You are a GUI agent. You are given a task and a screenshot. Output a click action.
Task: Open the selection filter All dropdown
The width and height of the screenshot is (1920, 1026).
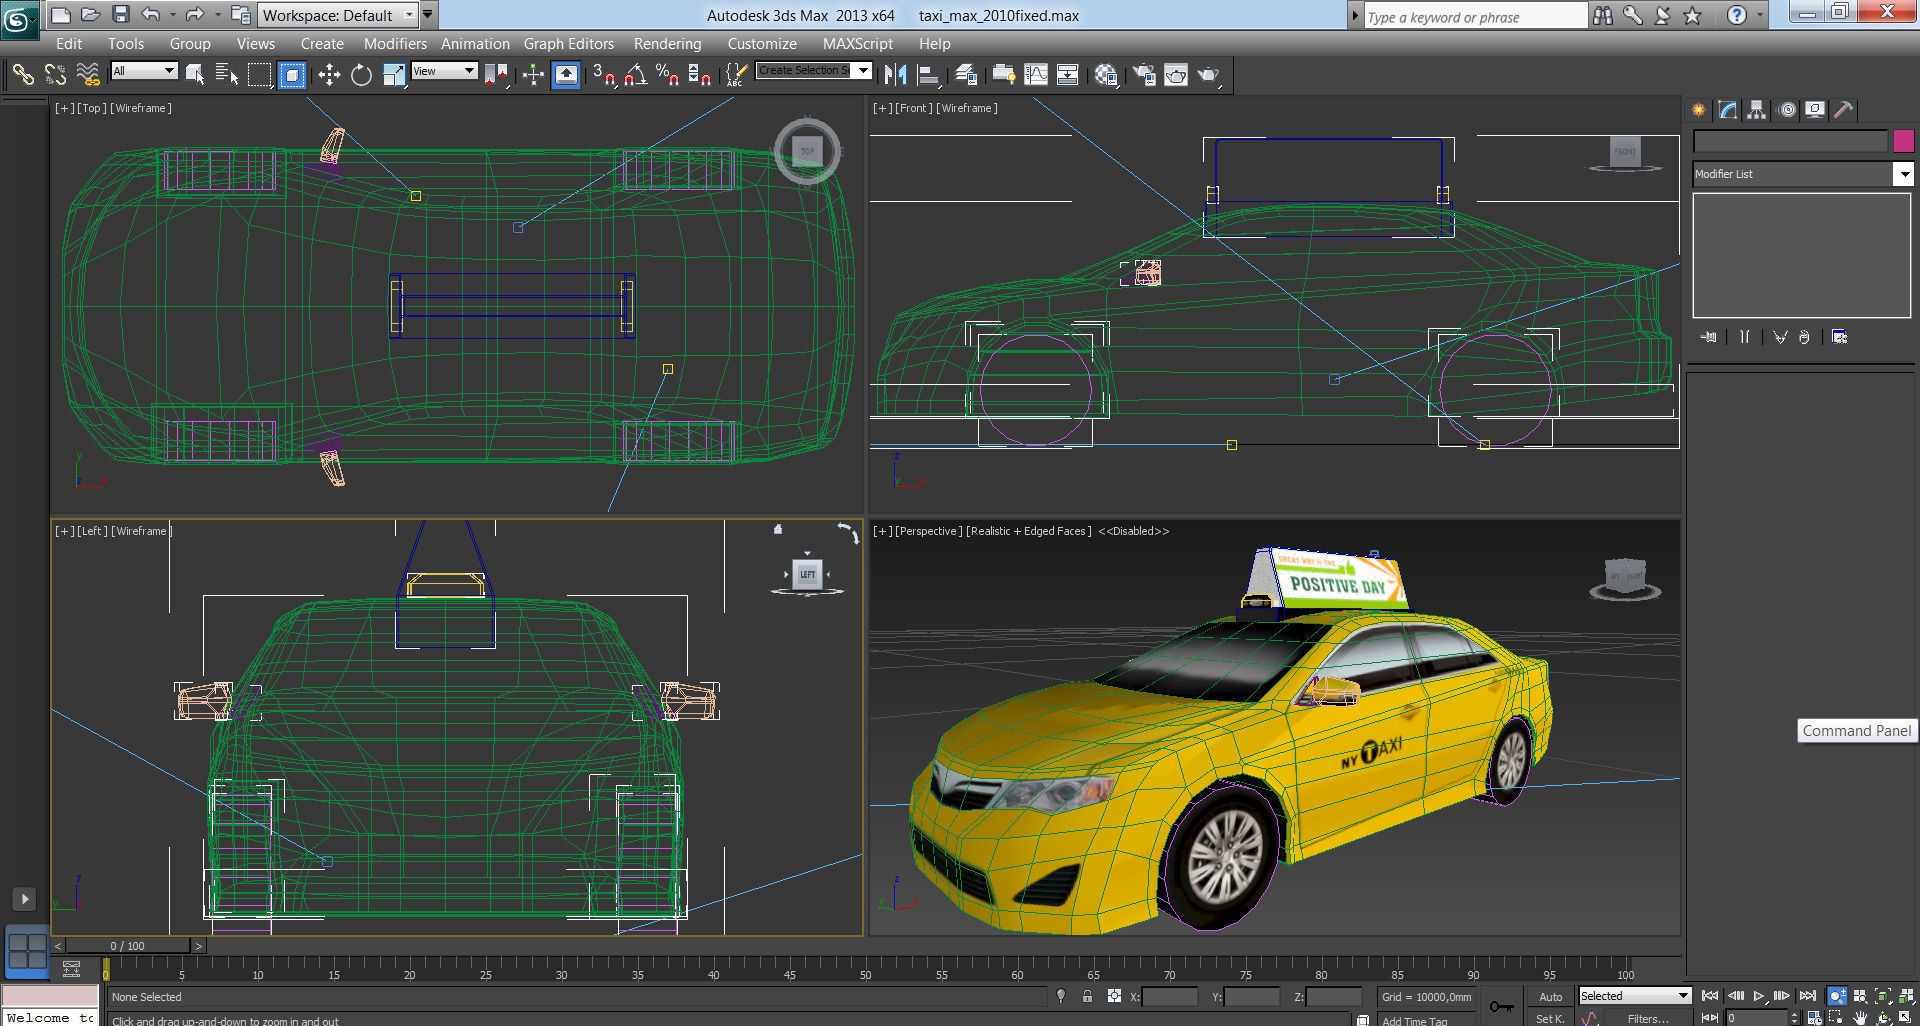pyautogui.click(x=144, y=71)
